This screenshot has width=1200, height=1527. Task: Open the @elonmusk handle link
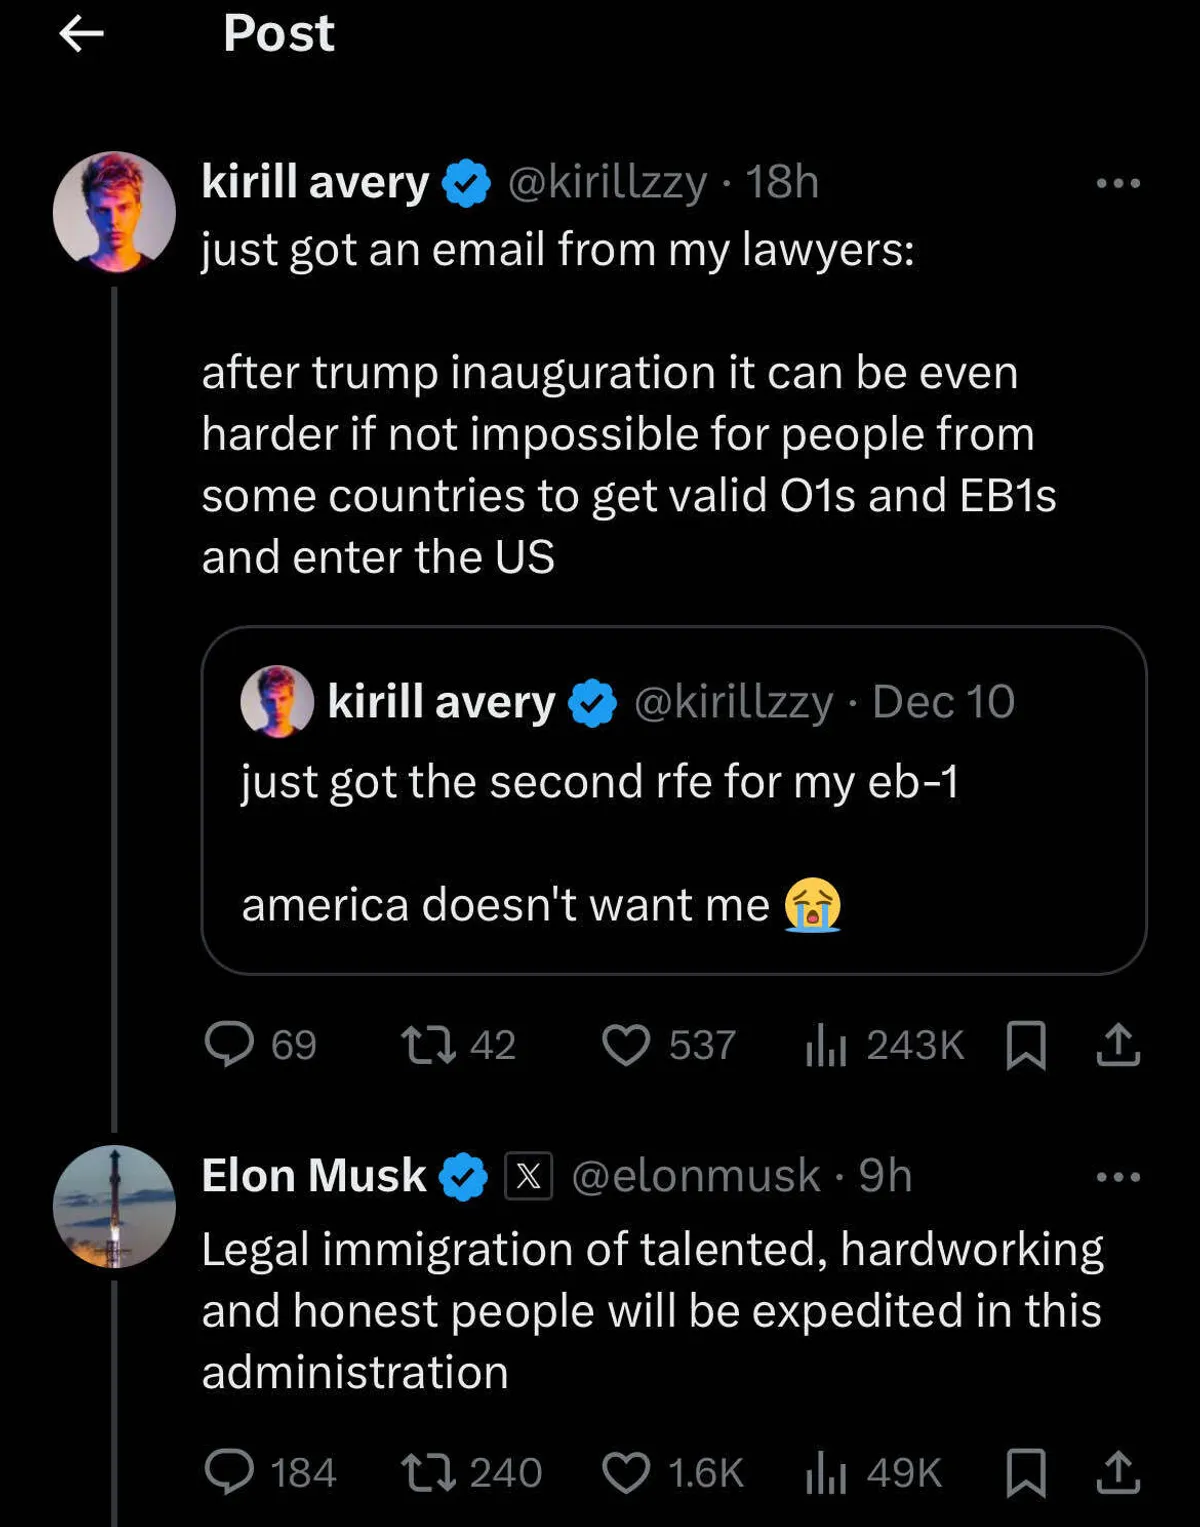coord(695,1176)
